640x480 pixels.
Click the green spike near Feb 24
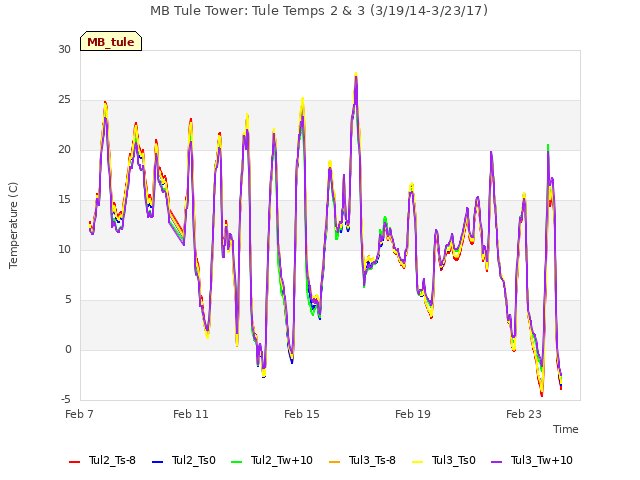[548, 146]
